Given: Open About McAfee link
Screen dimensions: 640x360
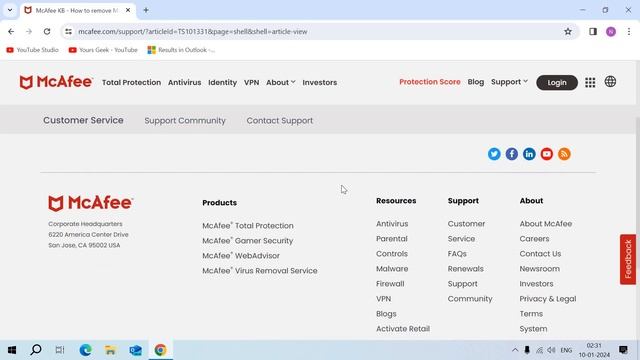Looking at the screenshot, I should point(546,224).
